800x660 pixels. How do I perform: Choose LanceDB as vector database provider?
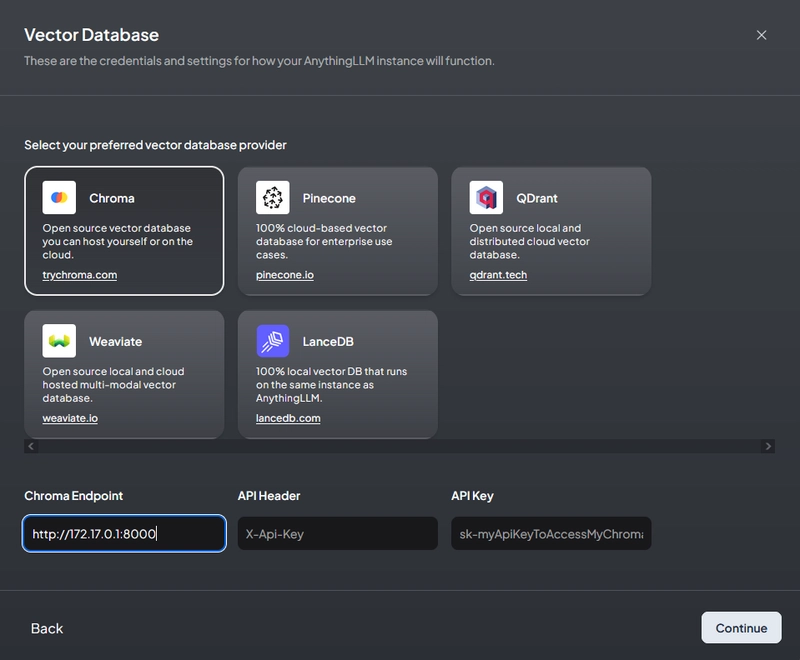pos(338,374)
